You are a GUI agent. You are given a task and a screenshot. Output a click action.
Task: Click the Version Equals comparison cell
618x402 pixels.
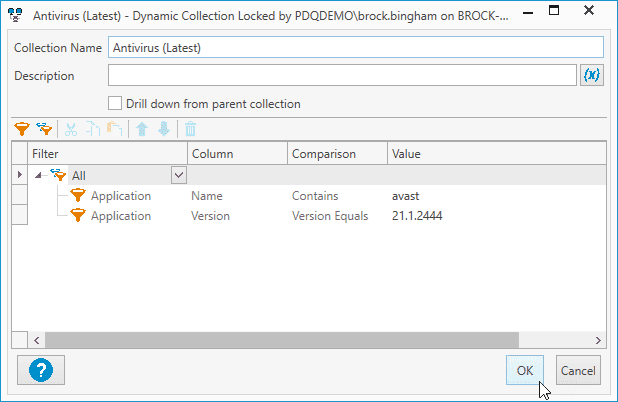coord(330,216)
